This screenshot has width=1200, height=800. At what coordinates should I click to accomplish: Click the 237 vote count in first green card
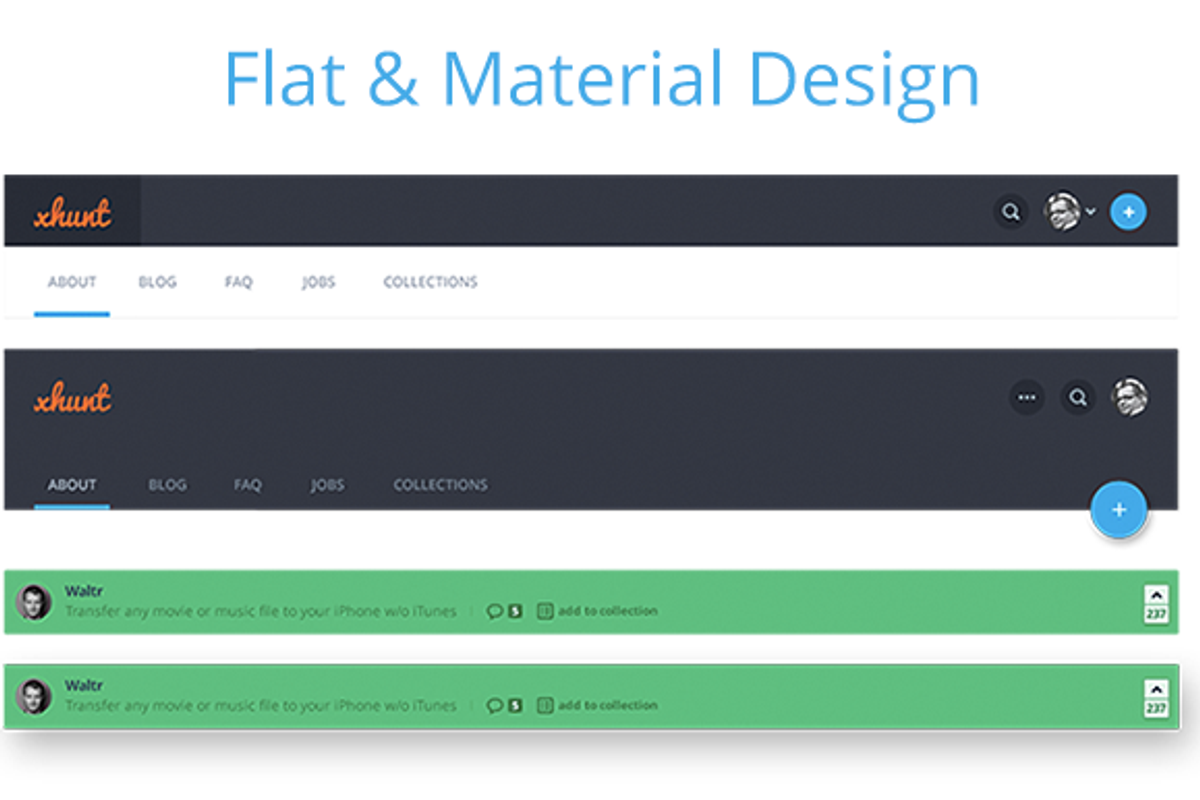(x=1156, y=614)
